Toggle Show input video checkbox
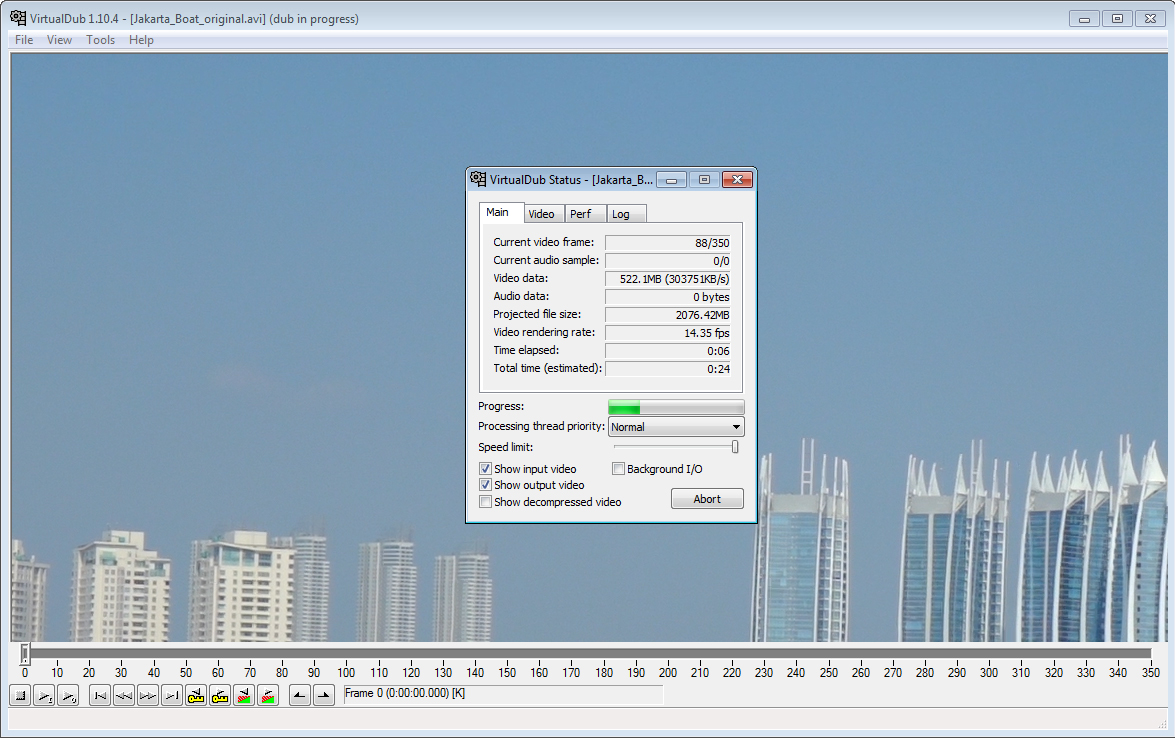Image resolution: width=1175 pixels, height=738 pixels. (485, 468)
